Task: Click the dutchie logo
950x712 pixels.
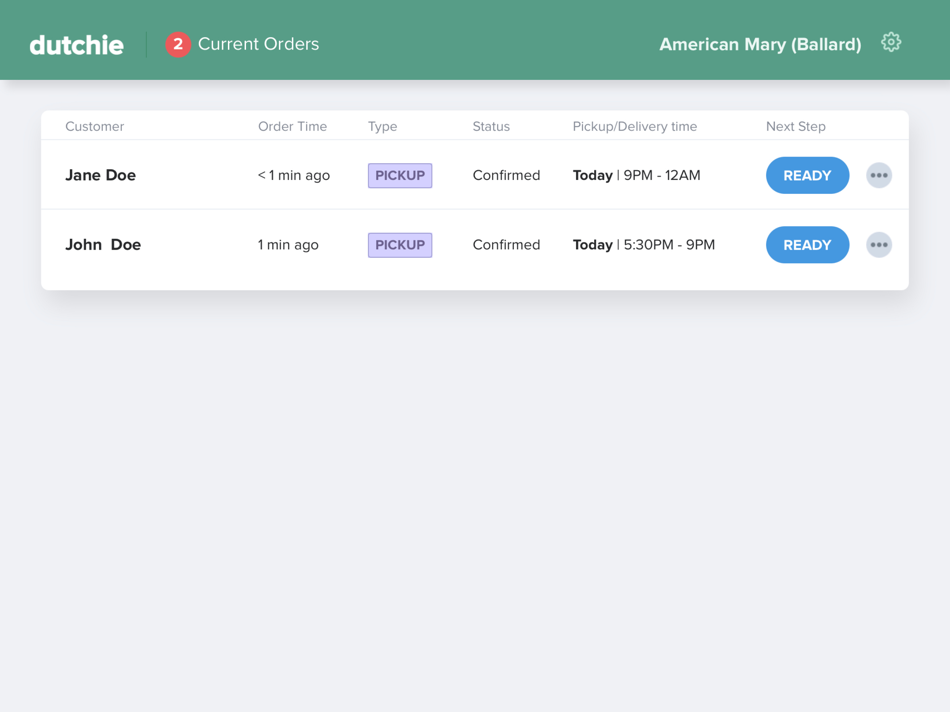Action: [76, 44]
